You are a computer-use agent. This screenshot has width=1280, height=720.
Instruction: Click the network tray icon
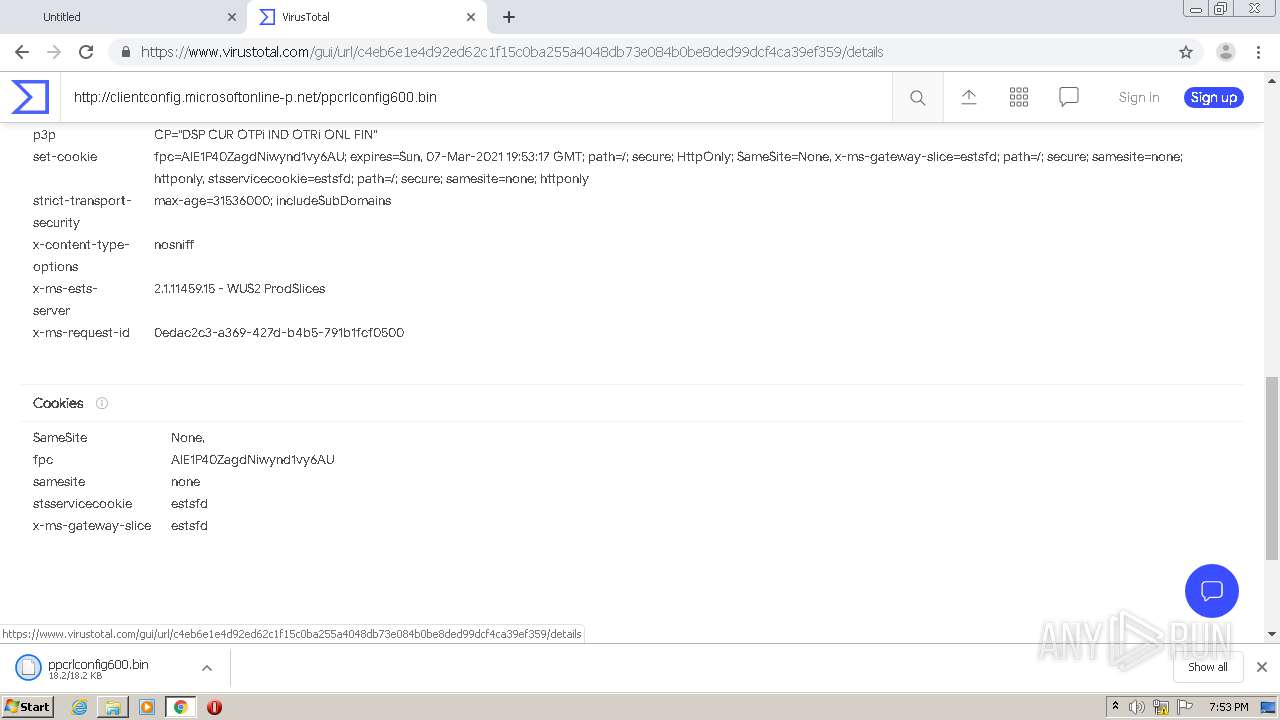pyautogui.click(x=1161, y=707)
